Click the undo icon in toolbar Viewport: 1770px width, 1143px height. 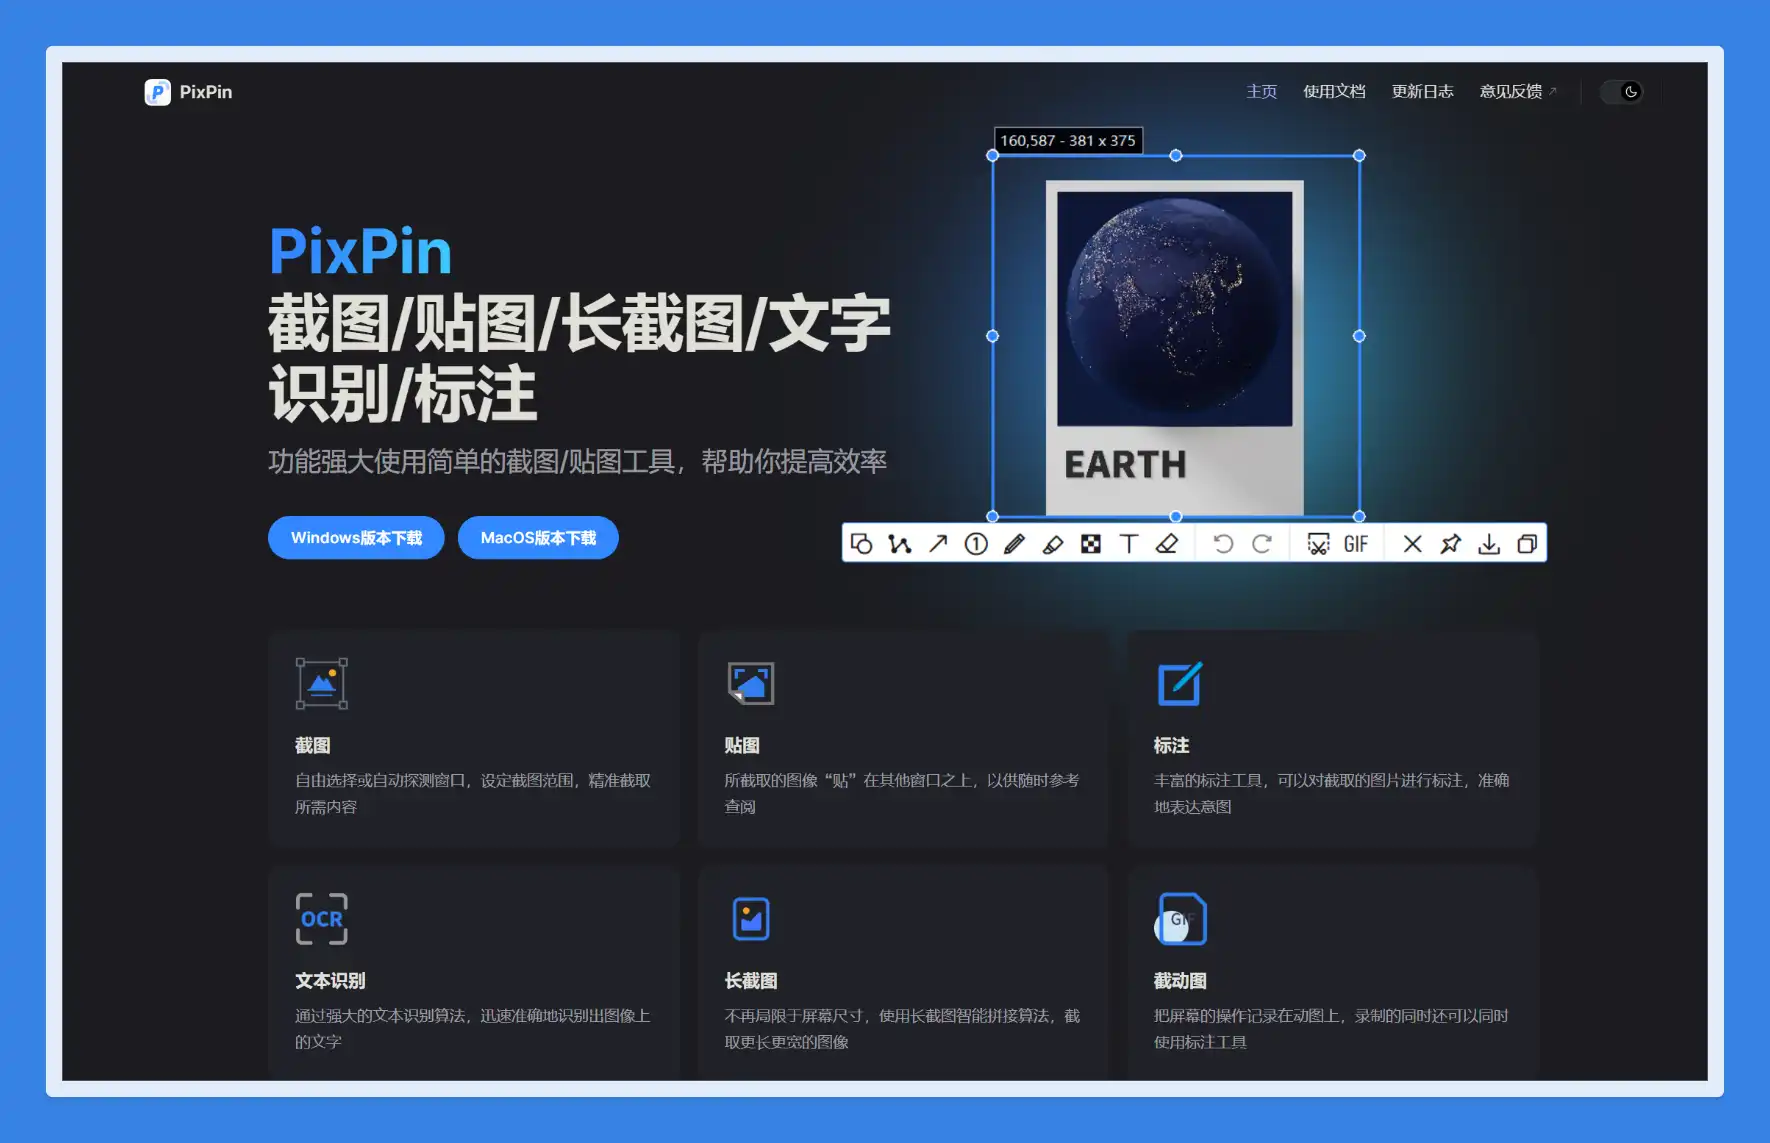coord(1223,543)
